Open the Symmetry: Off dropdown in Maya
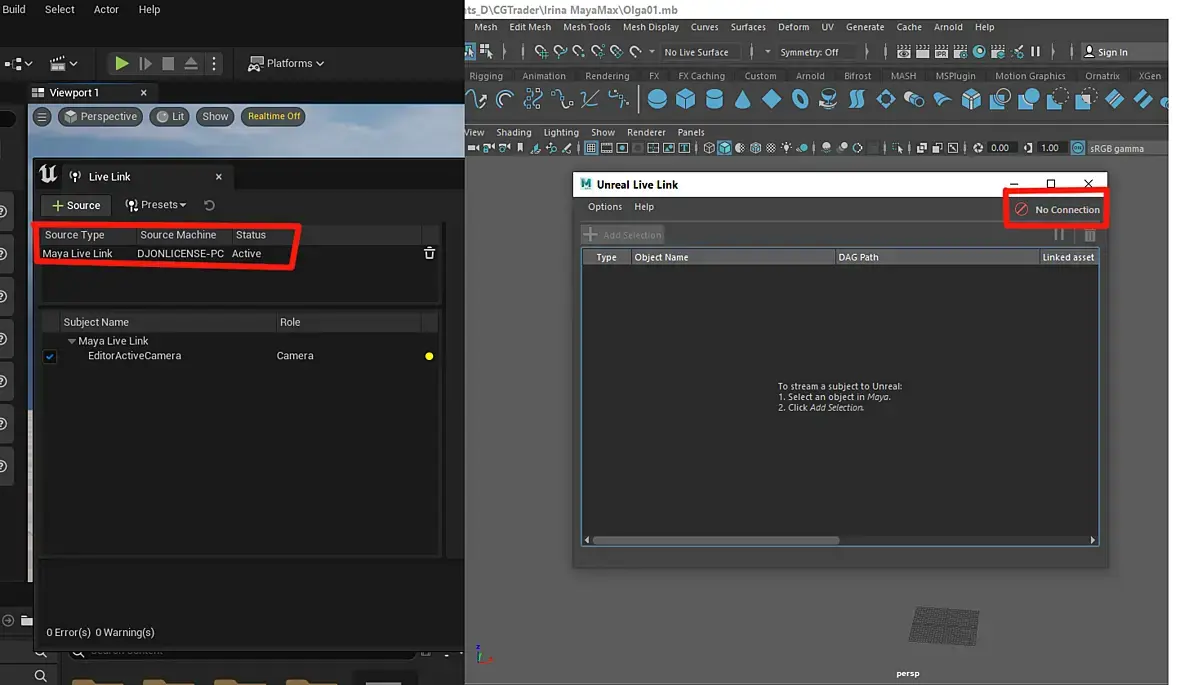 coord(815,52)
